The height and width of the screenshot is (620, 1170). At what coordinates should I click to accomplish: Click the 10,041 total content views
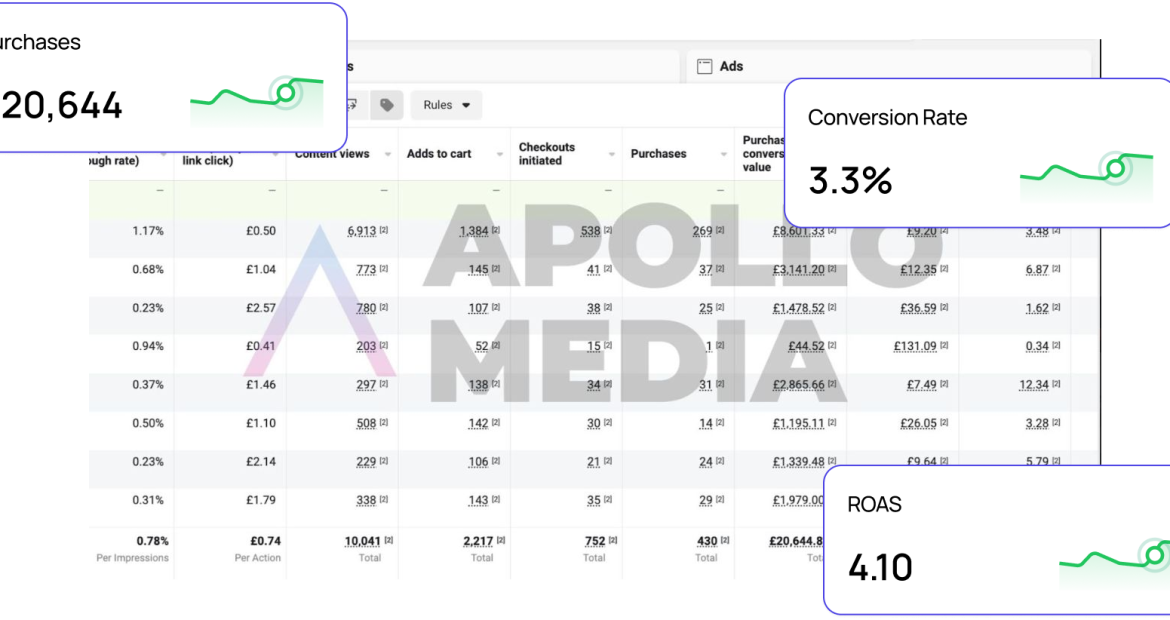point(363,541)
